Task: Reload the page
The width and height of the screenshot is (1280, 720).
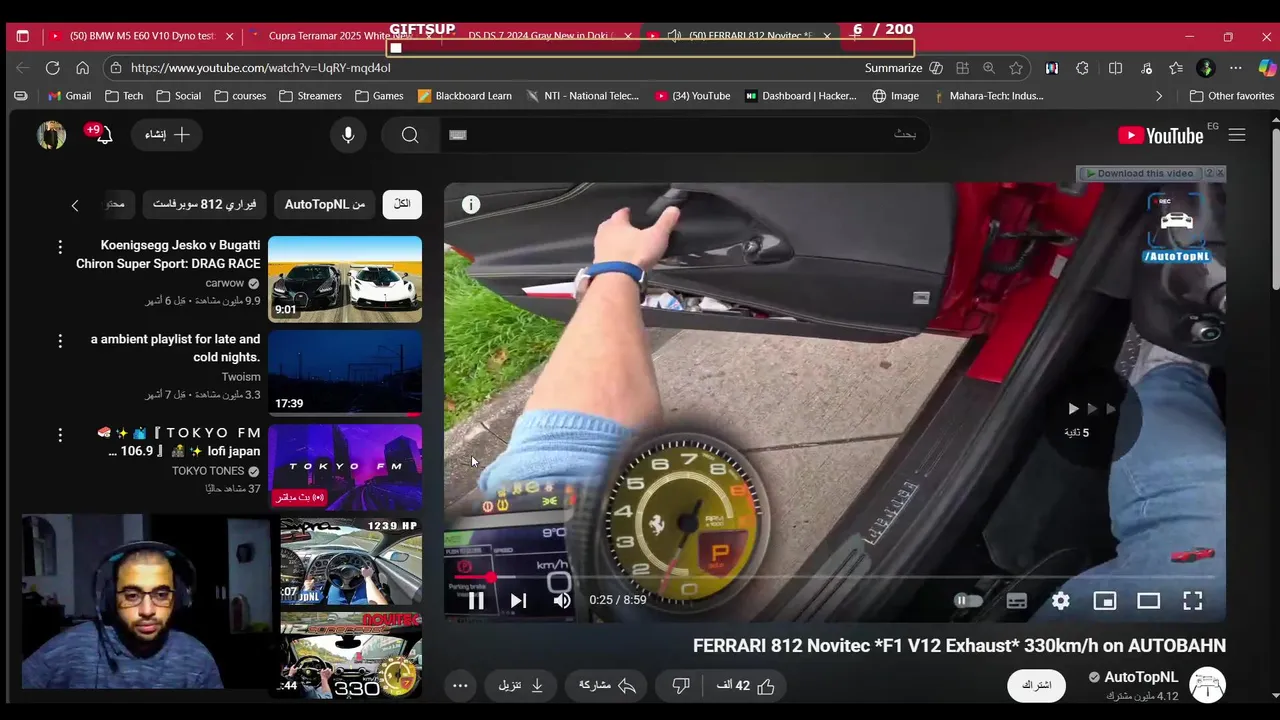Action: [x=52, y=68]
